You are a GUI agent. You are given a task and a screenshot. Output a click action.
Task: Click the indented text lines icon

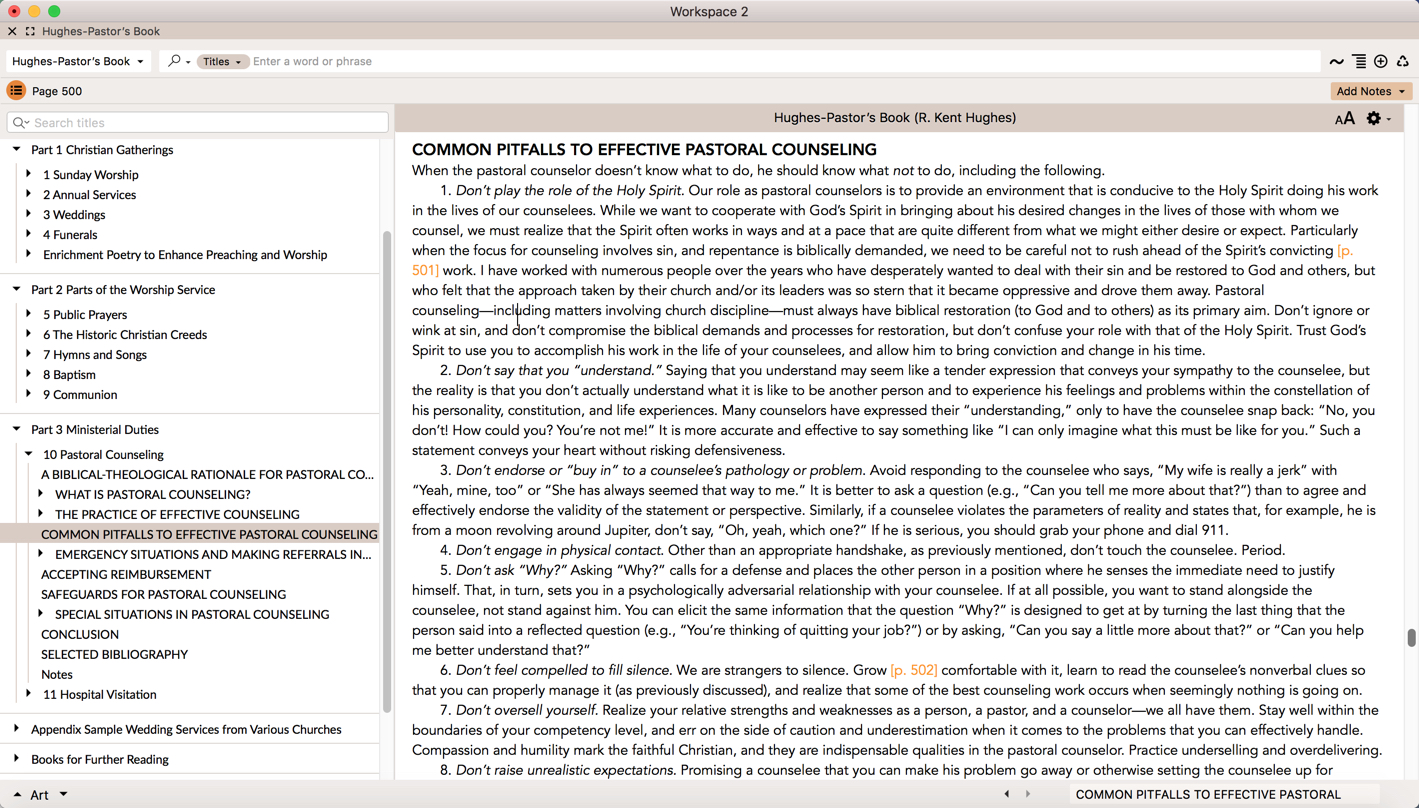(1359, 62)
